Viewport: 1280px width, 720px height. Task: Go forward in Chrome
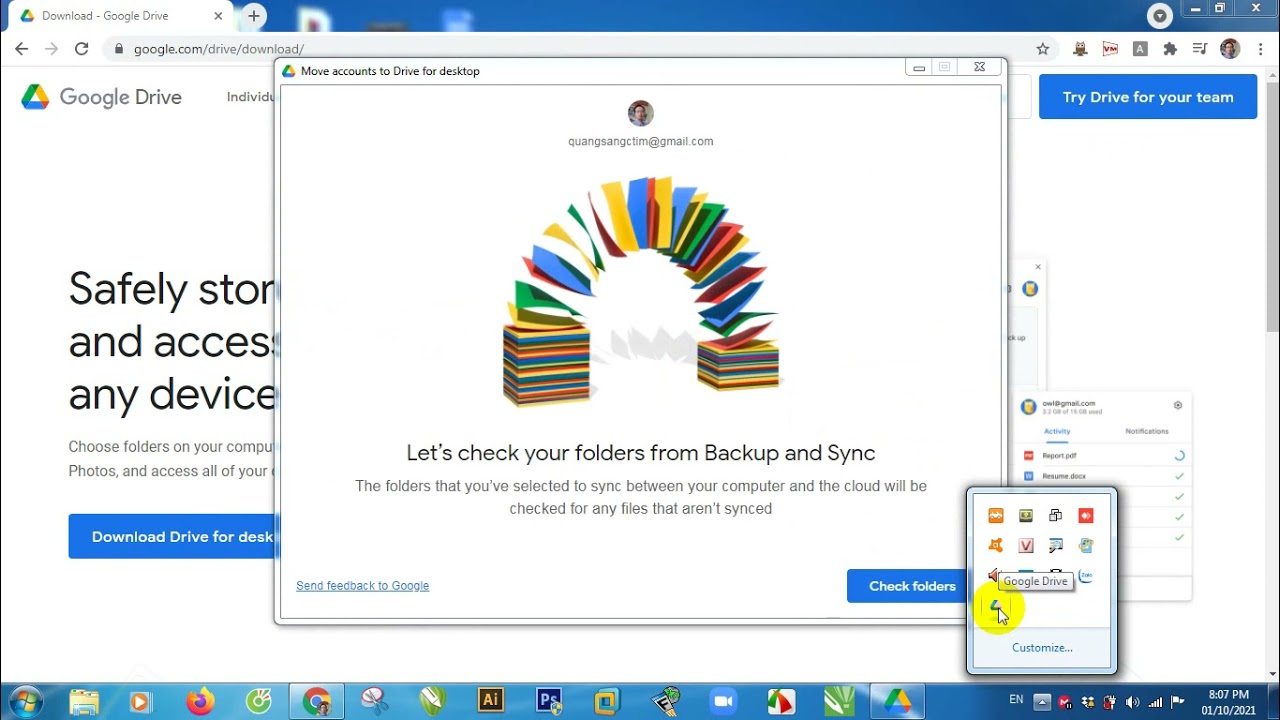pyautogui.click(x=52, y=49)
